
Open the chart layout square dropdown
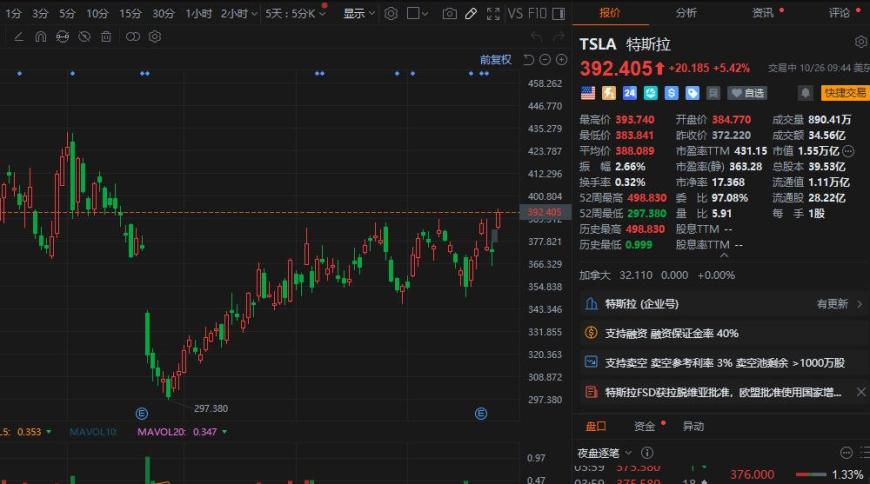(x=417, y=13)
